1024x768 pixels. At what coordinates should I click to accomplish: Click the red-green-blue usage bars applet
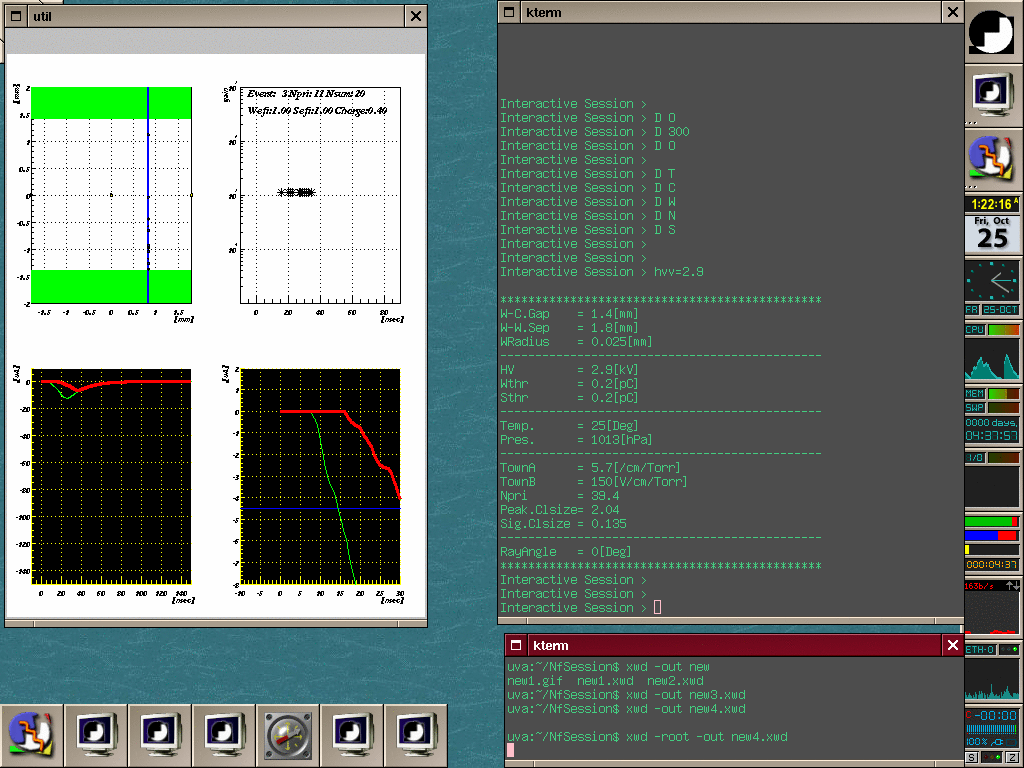point(992,536)
